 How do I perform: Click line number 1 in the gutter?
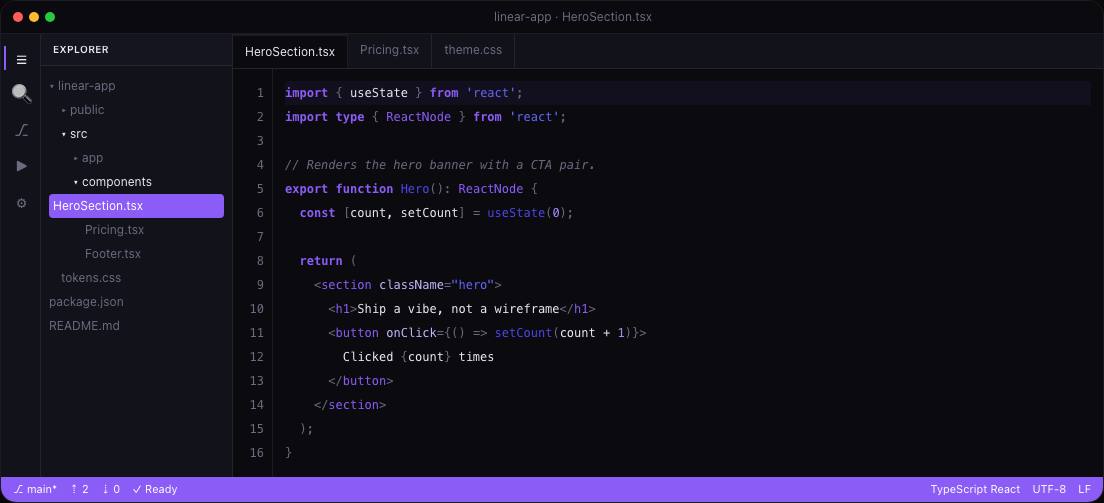pos(261,93)
